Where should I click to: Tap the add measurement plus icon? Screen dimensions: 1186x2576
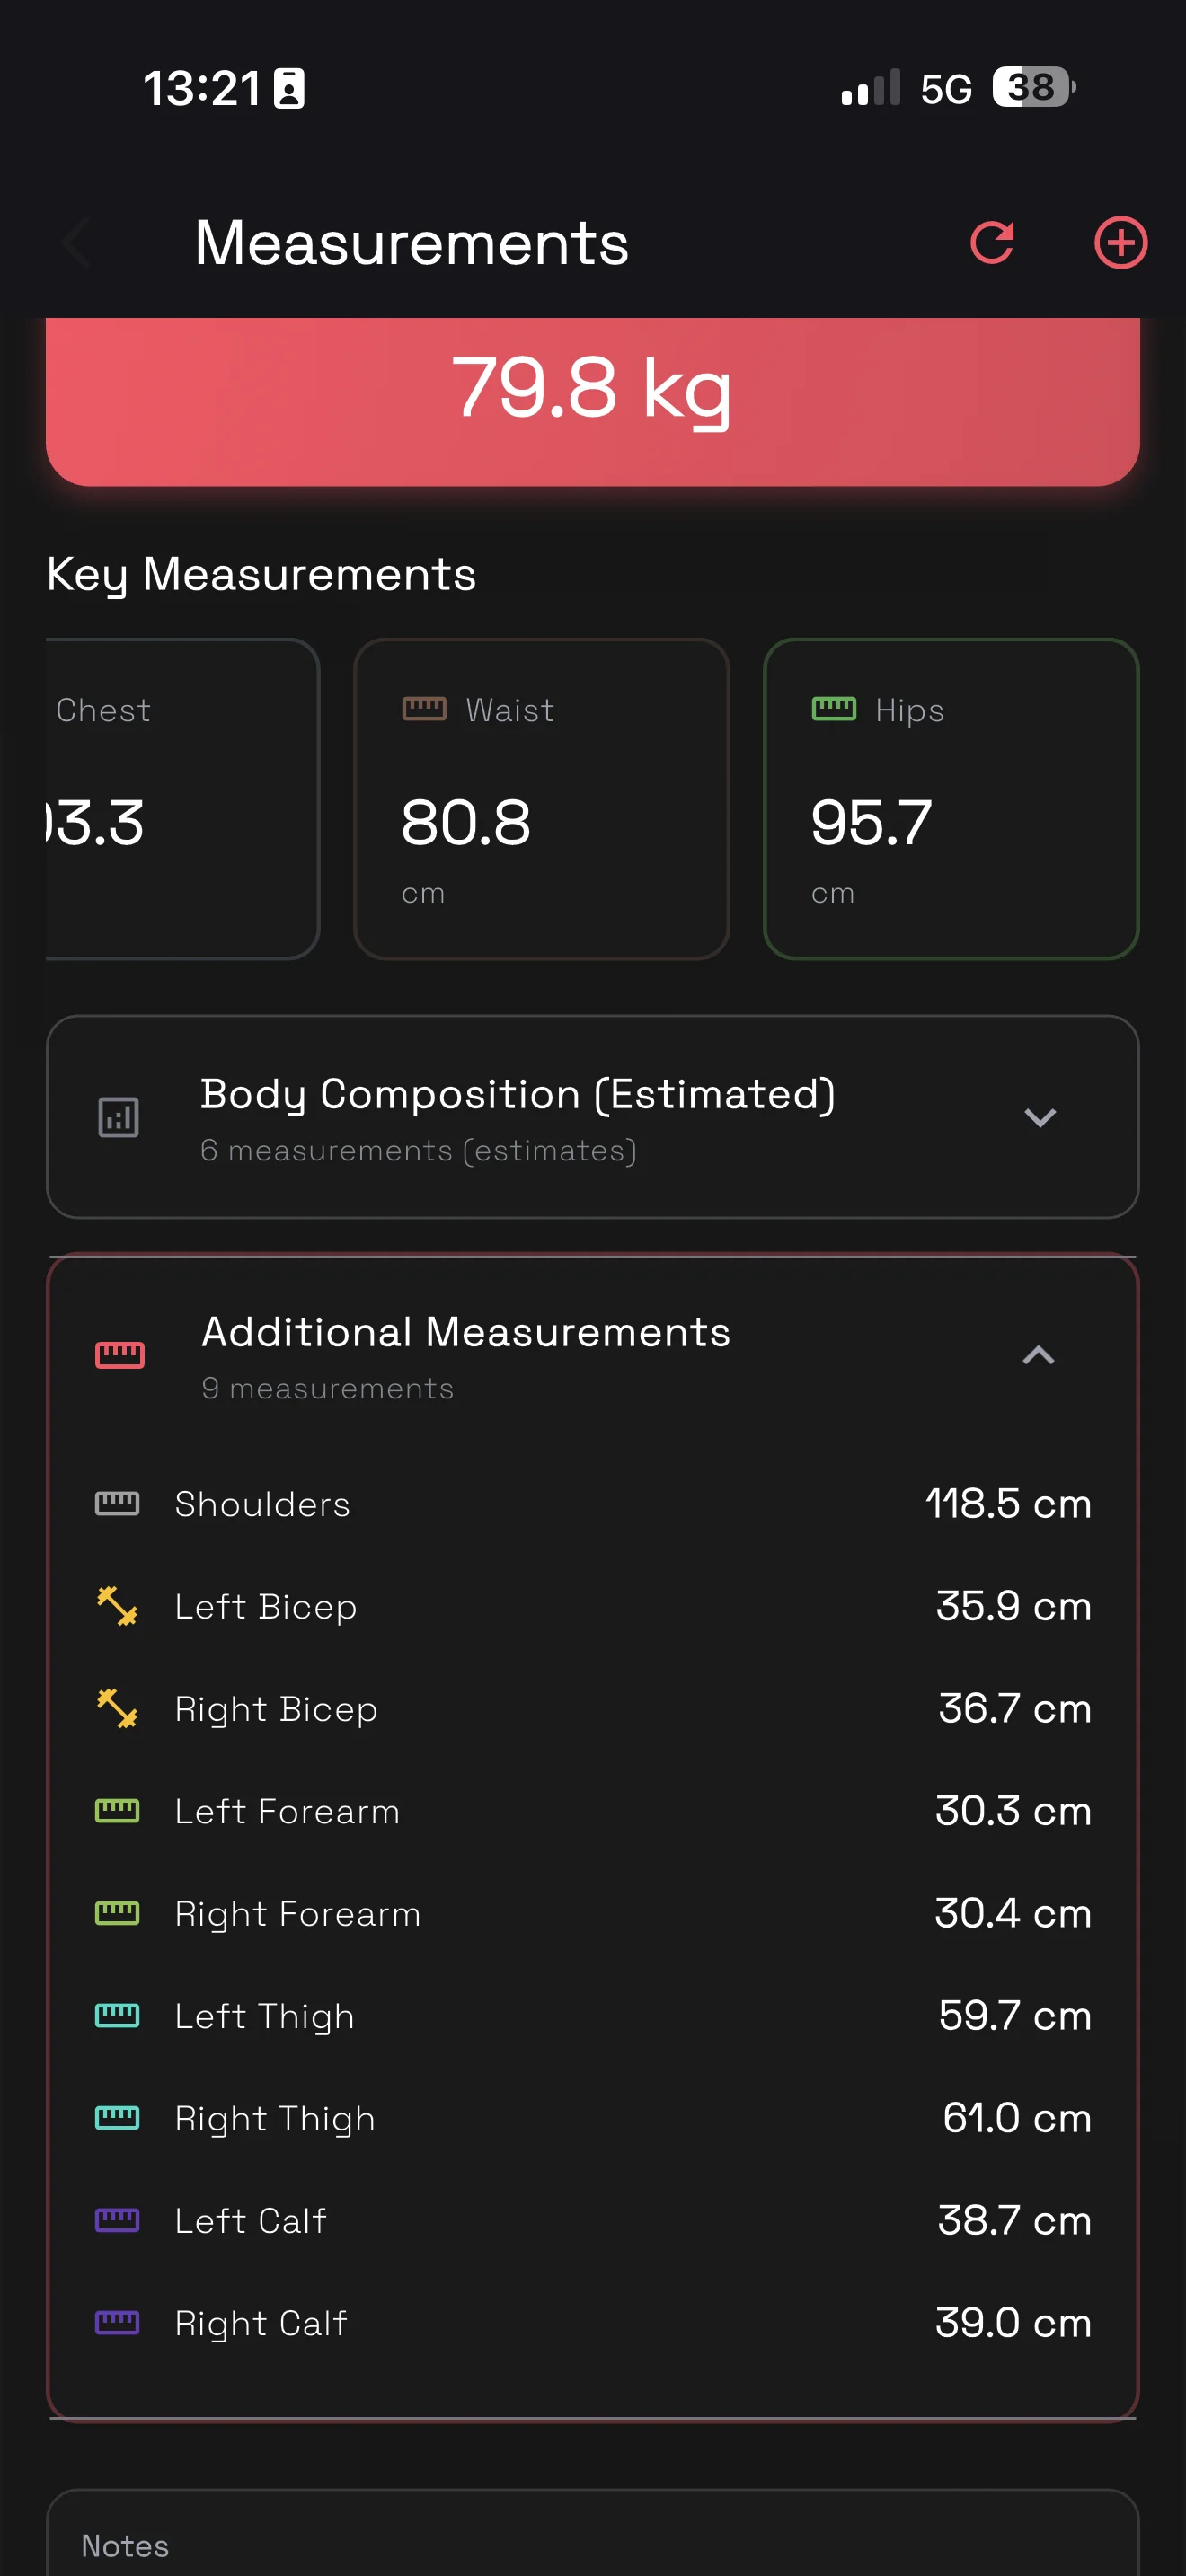click(x=1120, y=243)
